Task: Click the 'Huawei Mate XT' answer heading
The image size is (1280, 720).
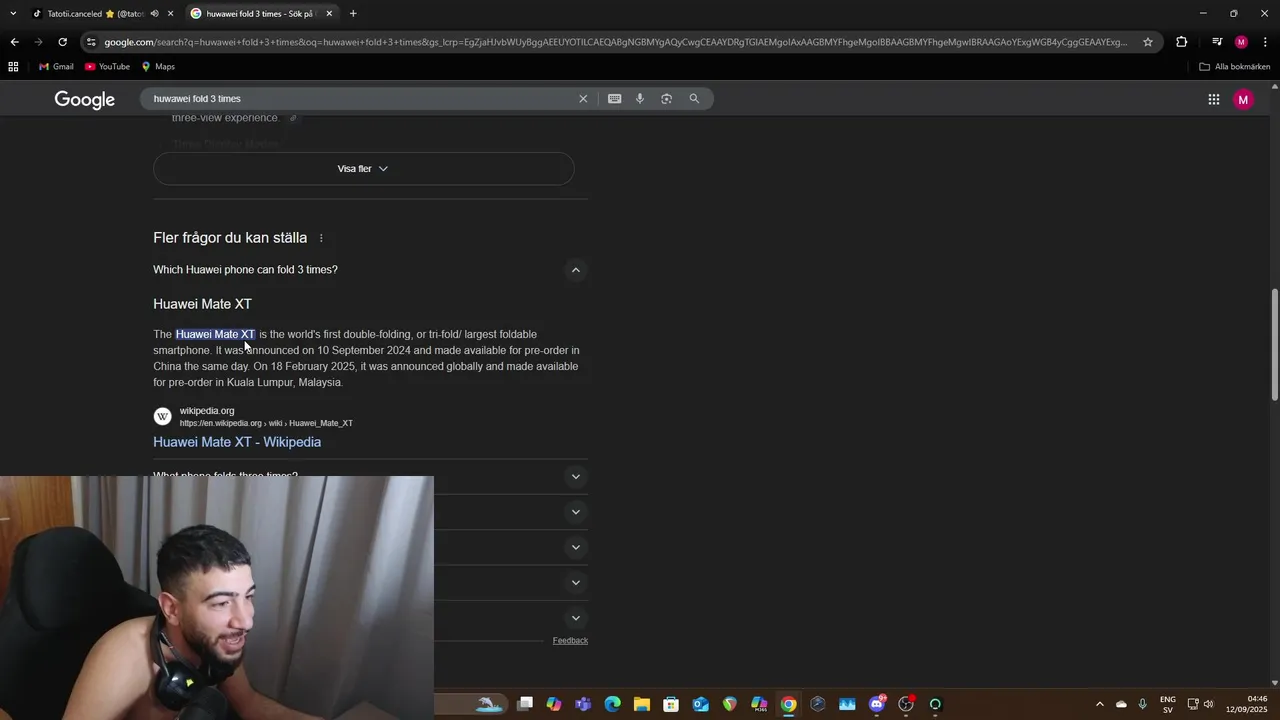Action: 202,304
